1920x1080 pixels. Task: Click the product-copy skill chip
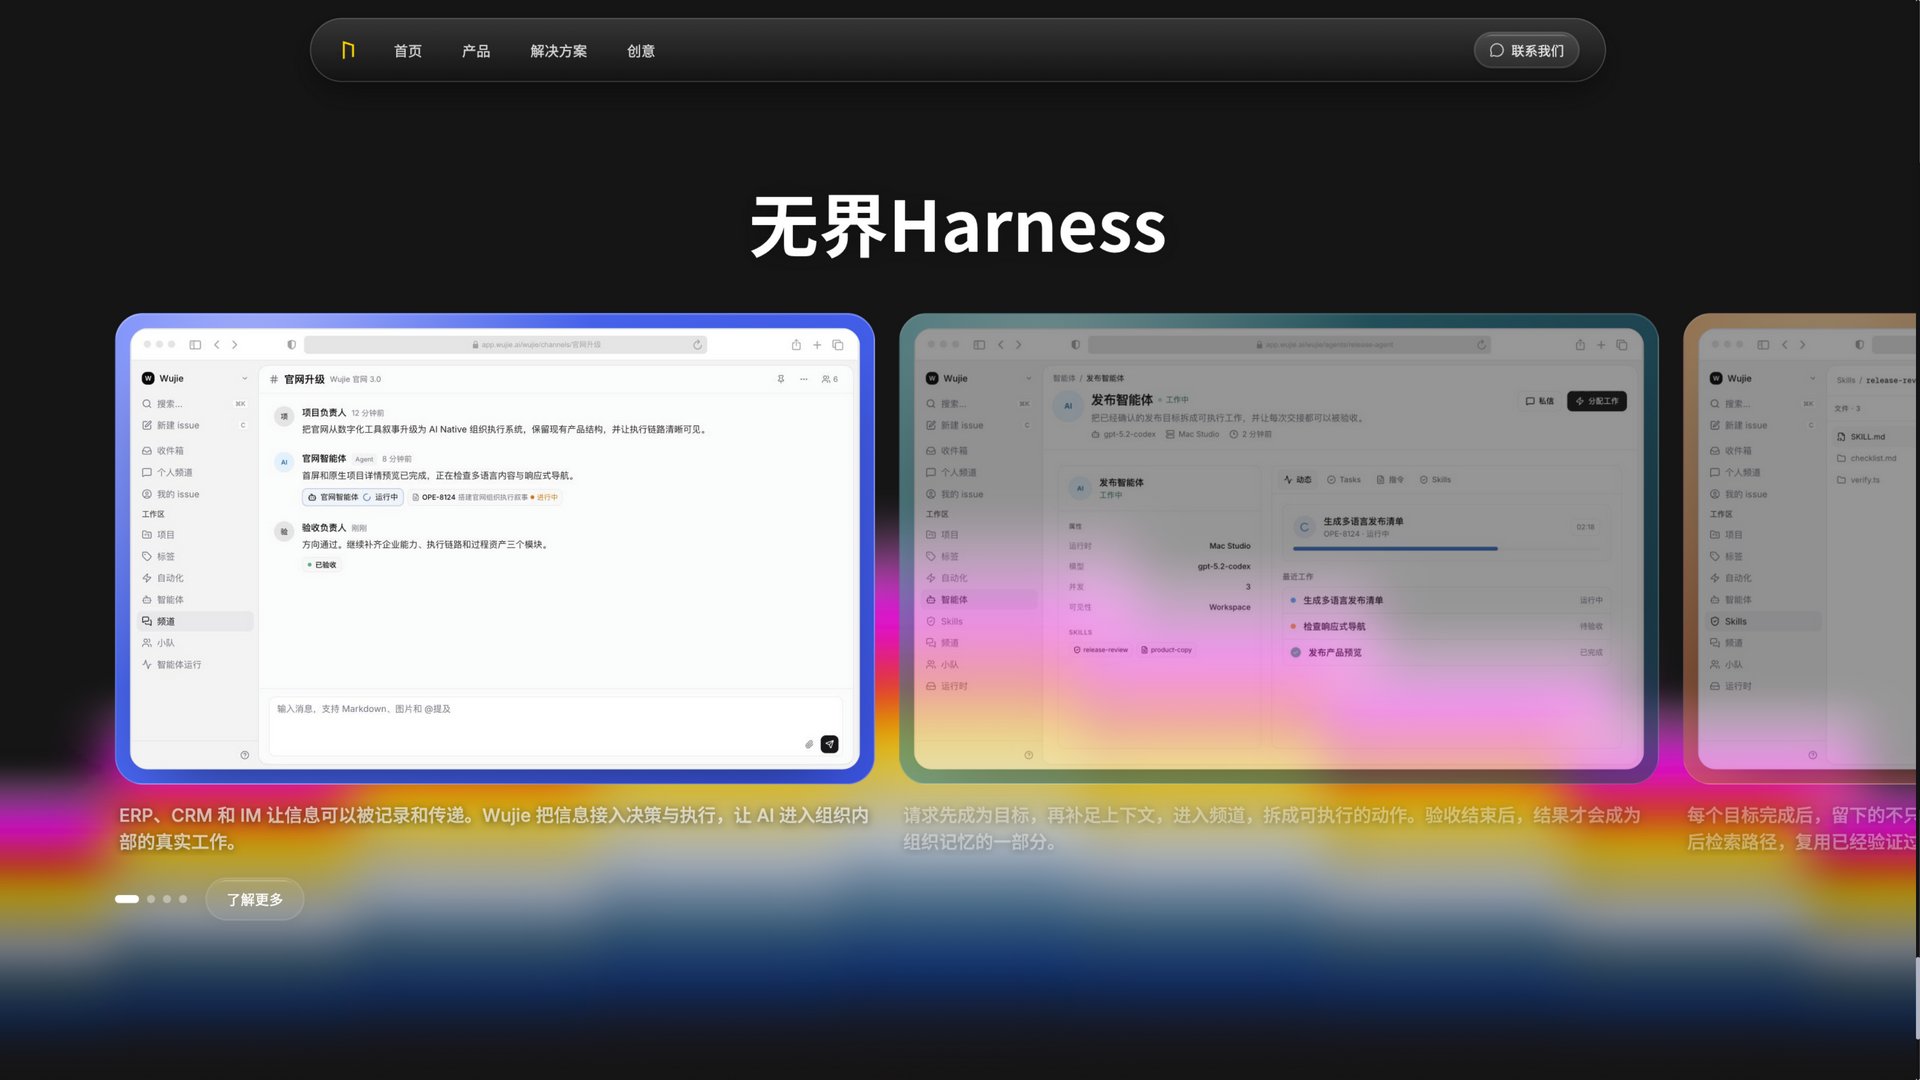pyautogui.click(x=1167, y=650)
